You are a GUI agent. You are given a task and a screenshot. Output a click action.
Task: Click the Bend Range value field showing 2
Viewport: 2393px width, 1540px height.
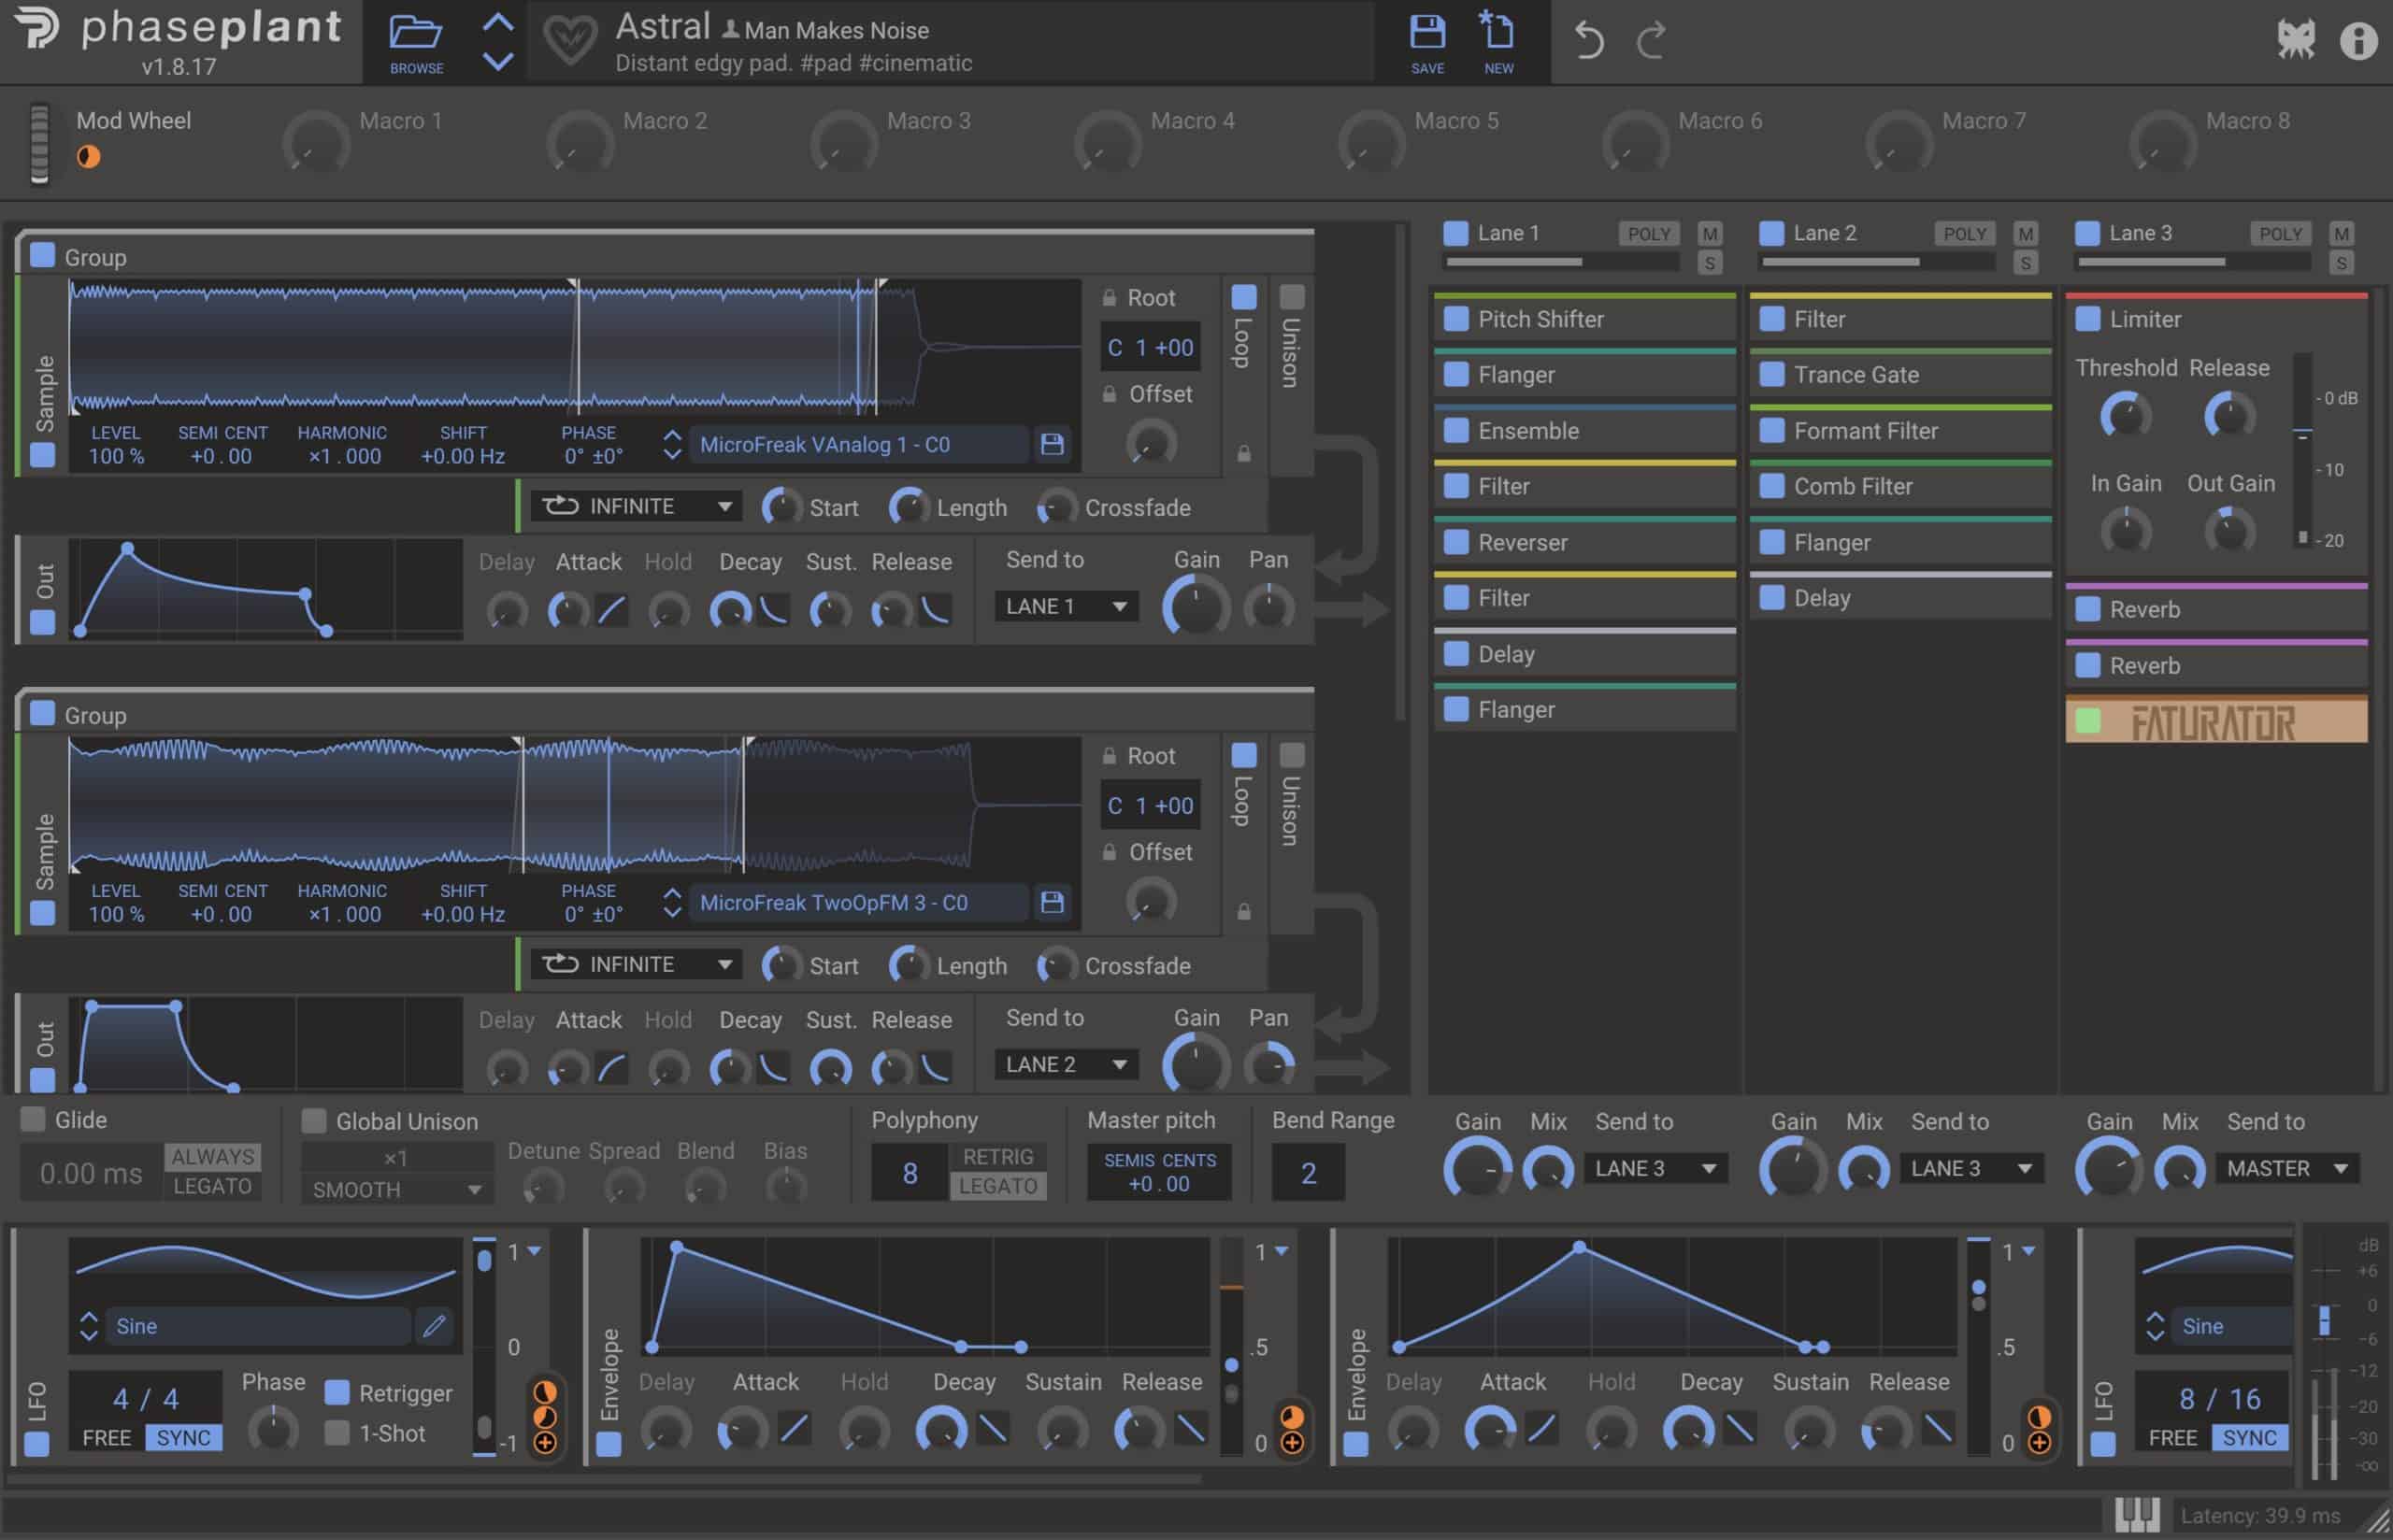point(1307,1172)
